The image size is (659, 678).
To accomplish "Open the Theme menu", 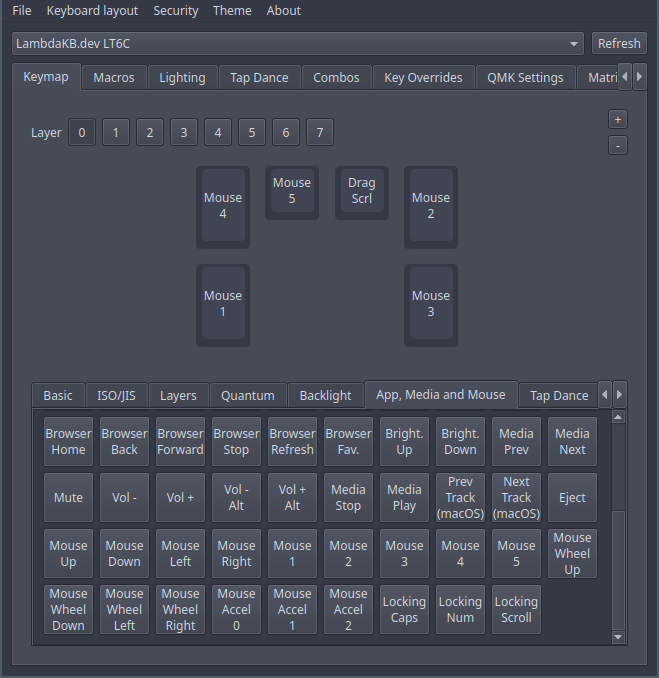I will coord(232,10).
